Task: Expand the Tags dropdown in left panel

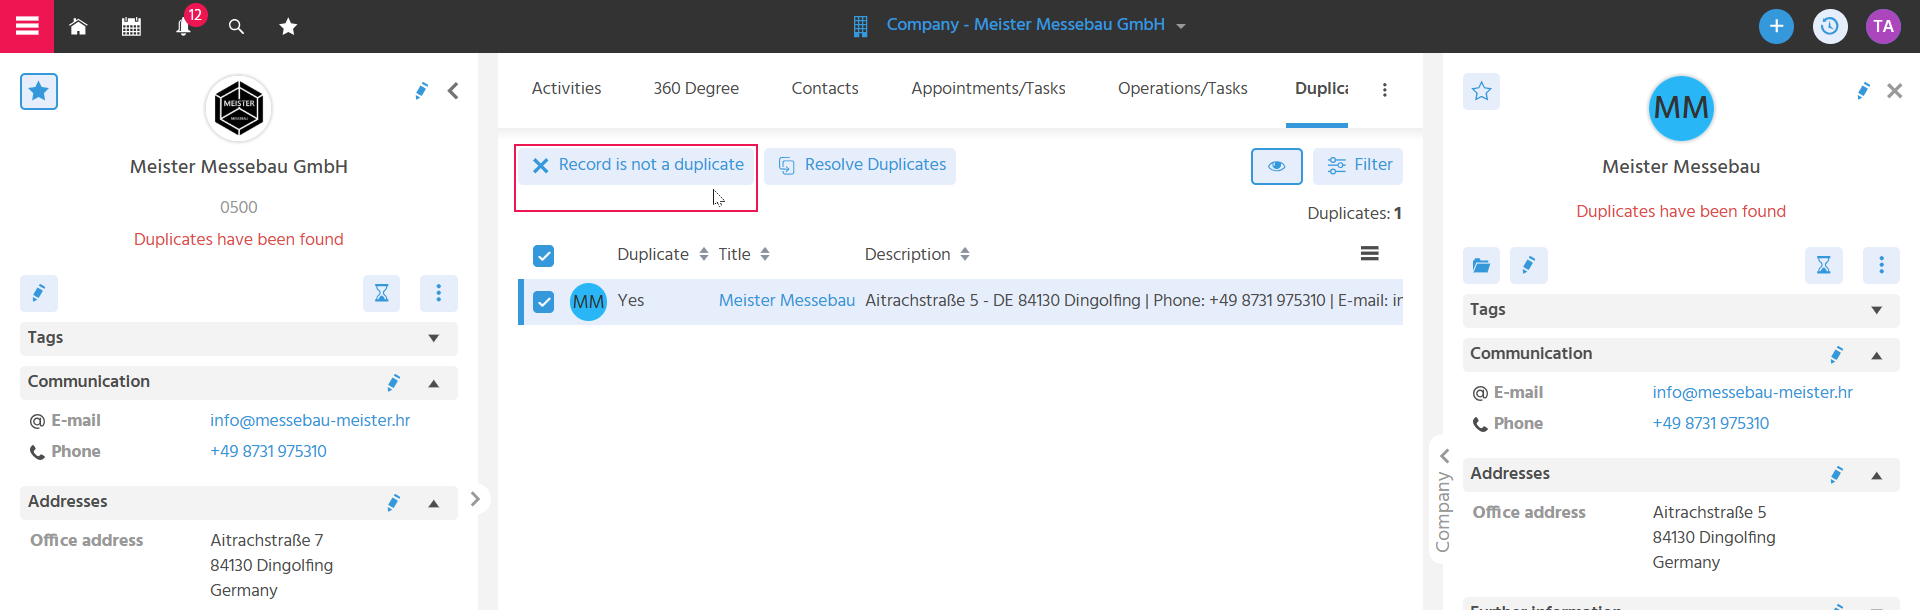Action: point(434,338)
